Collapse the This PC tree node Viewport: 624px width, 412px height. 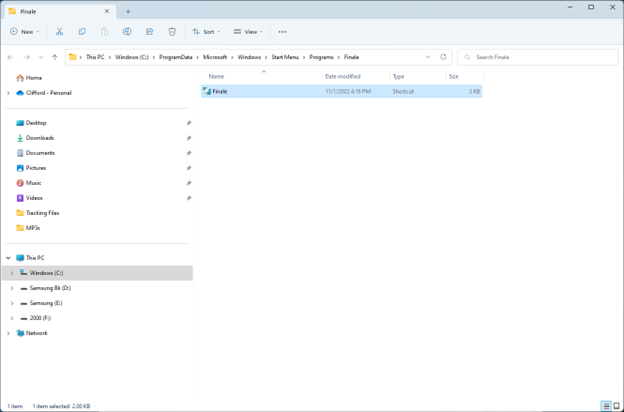pyautogui.click(x=8, y=258)
